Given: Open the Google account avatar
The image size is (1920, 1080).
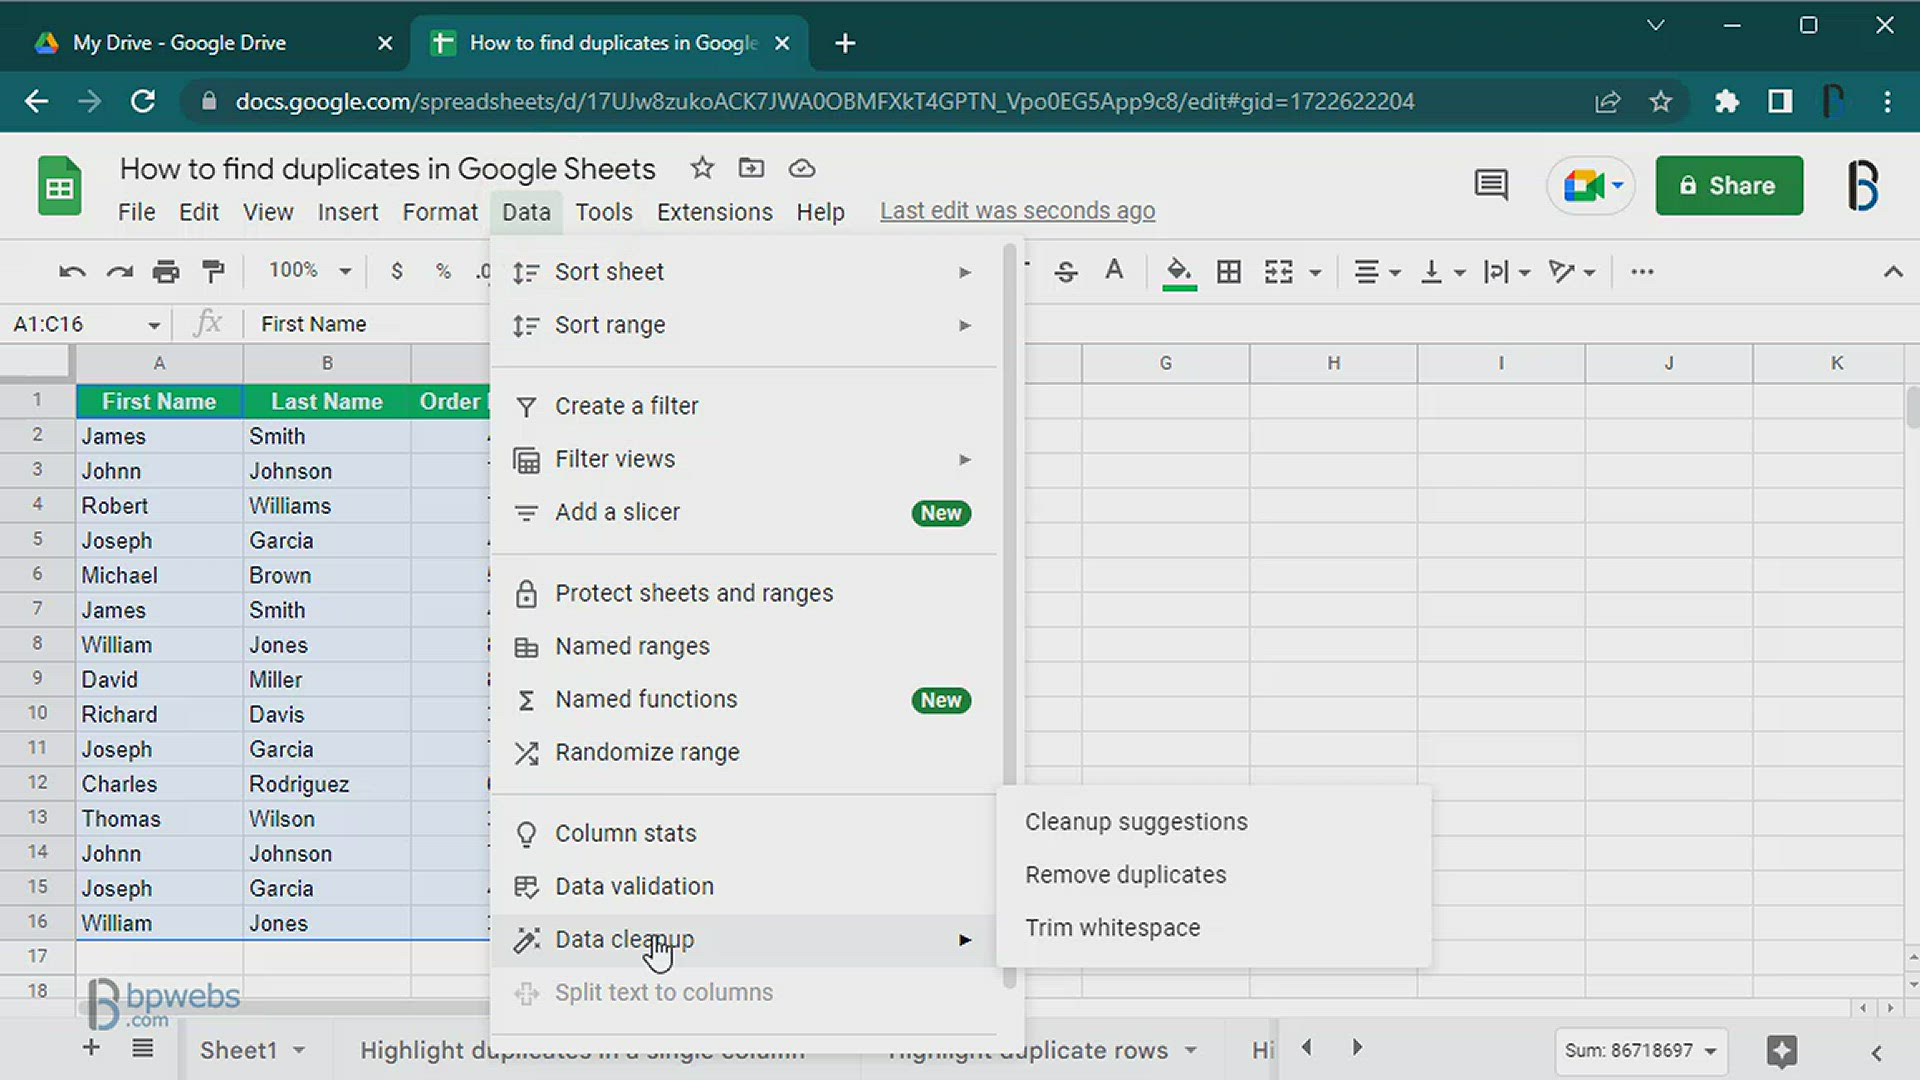Looking at the screenshot, I should click(x=1863, y=185).
